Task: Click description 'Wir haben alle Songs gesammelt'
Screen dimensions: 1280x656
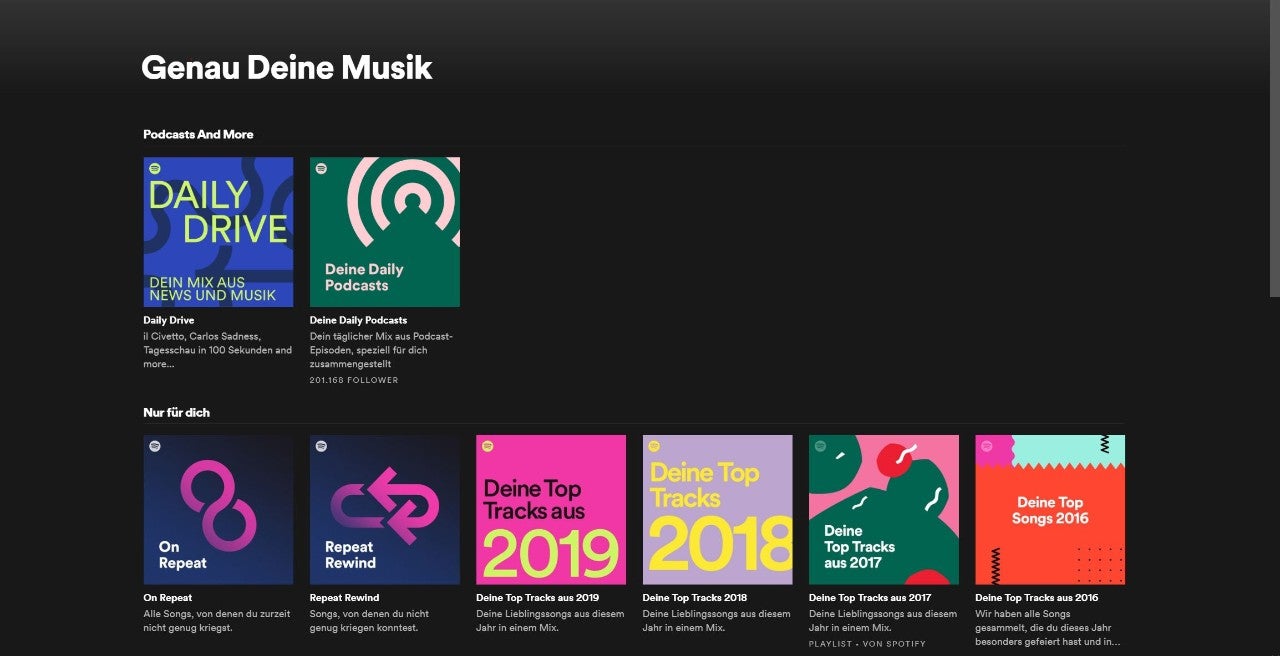Action: 1048,627
